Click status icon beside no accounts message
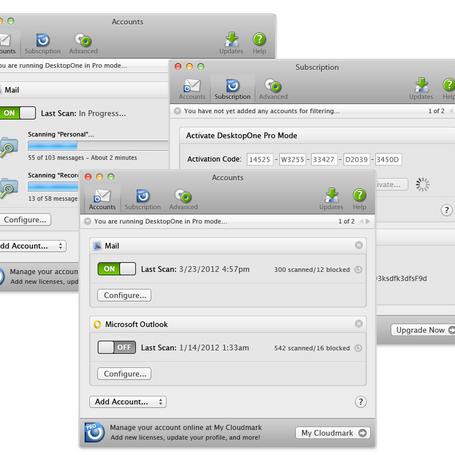 (177, 111)
